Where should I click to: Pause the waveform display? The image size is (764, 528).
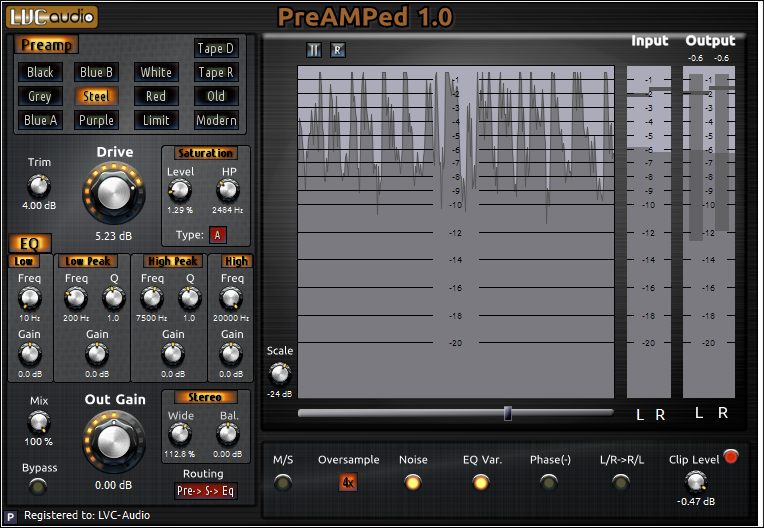(314, 50)
